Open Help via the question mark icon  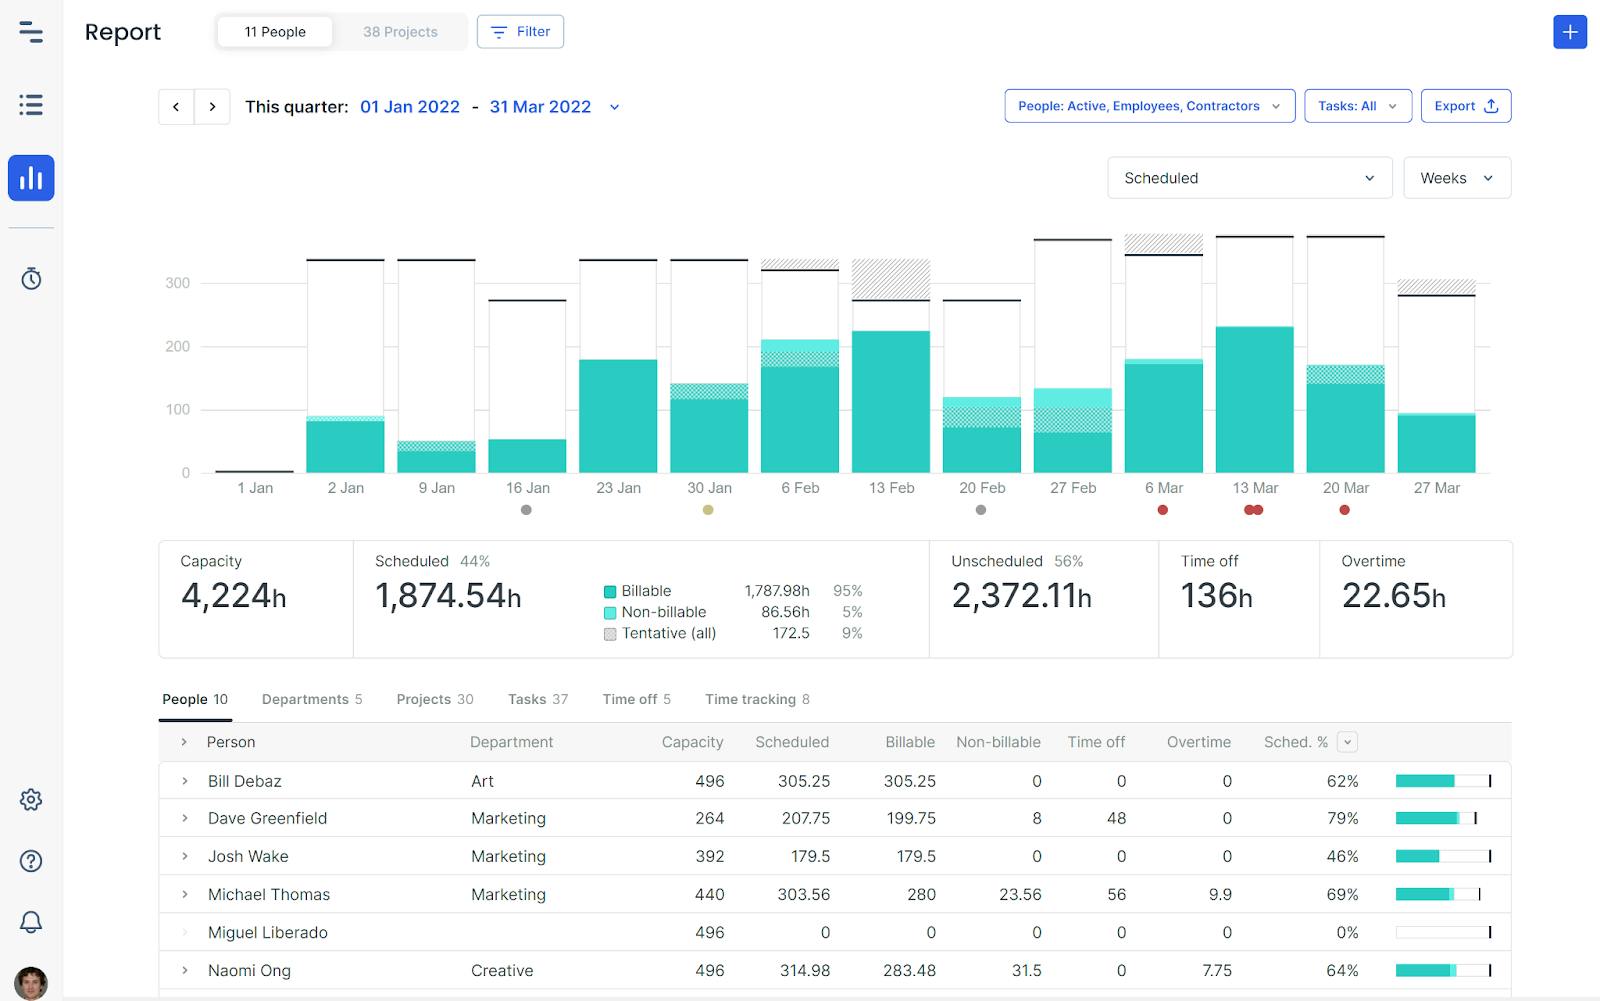(31, 860)
